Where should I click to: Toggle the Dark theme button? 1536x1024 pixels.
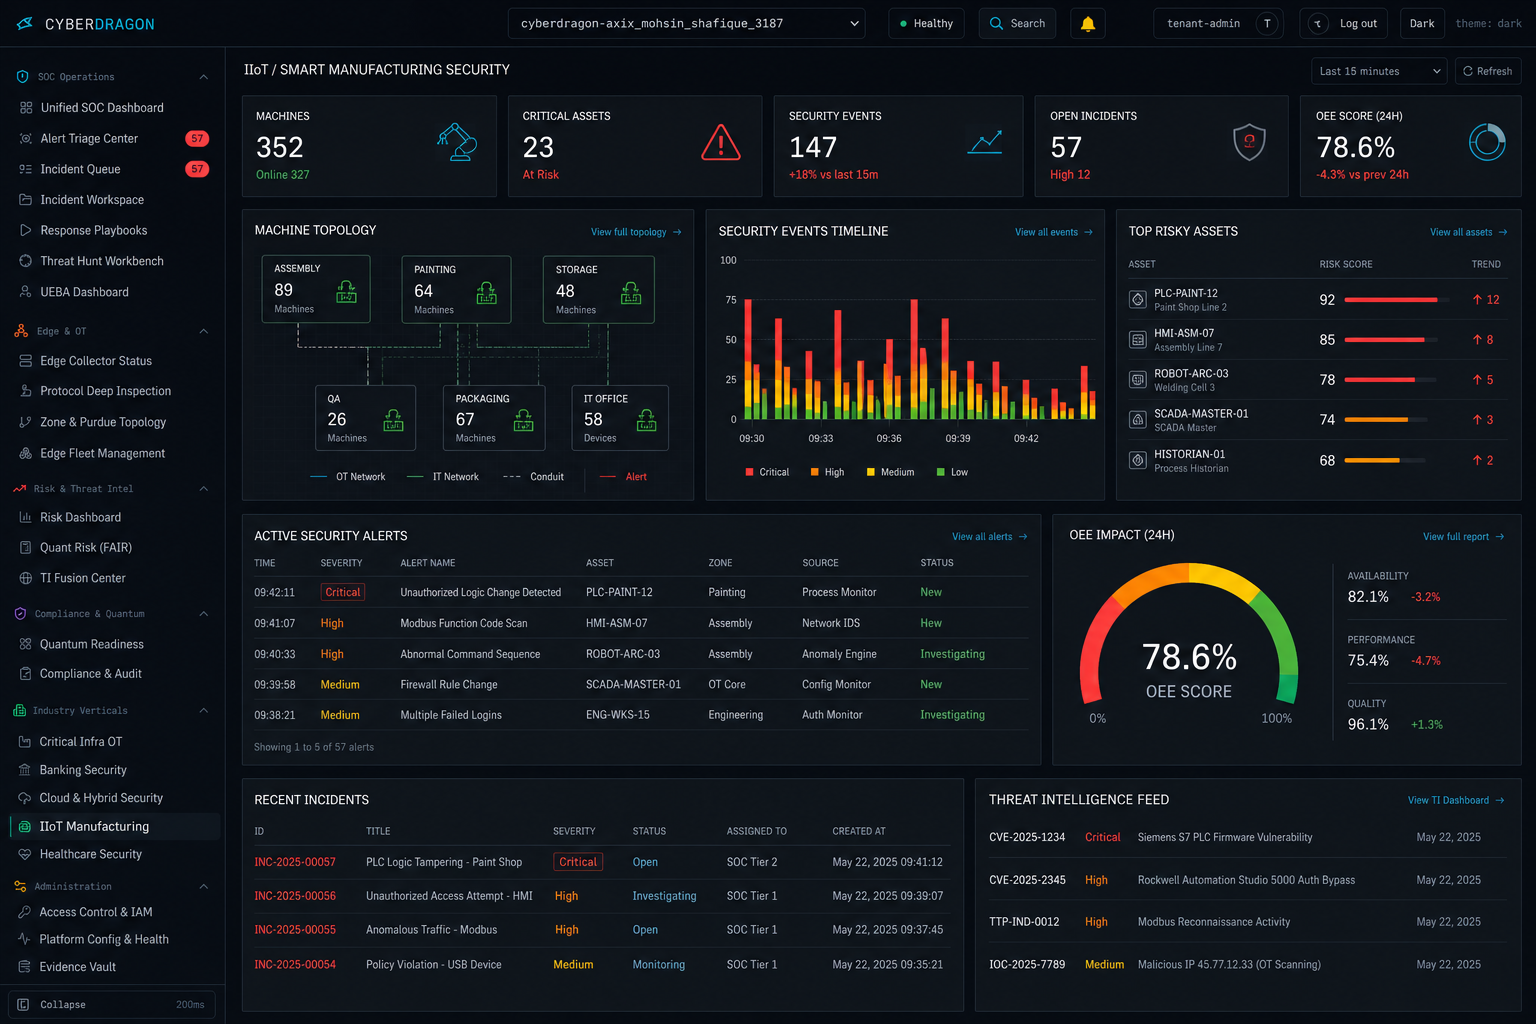(x=1422, y=23)
